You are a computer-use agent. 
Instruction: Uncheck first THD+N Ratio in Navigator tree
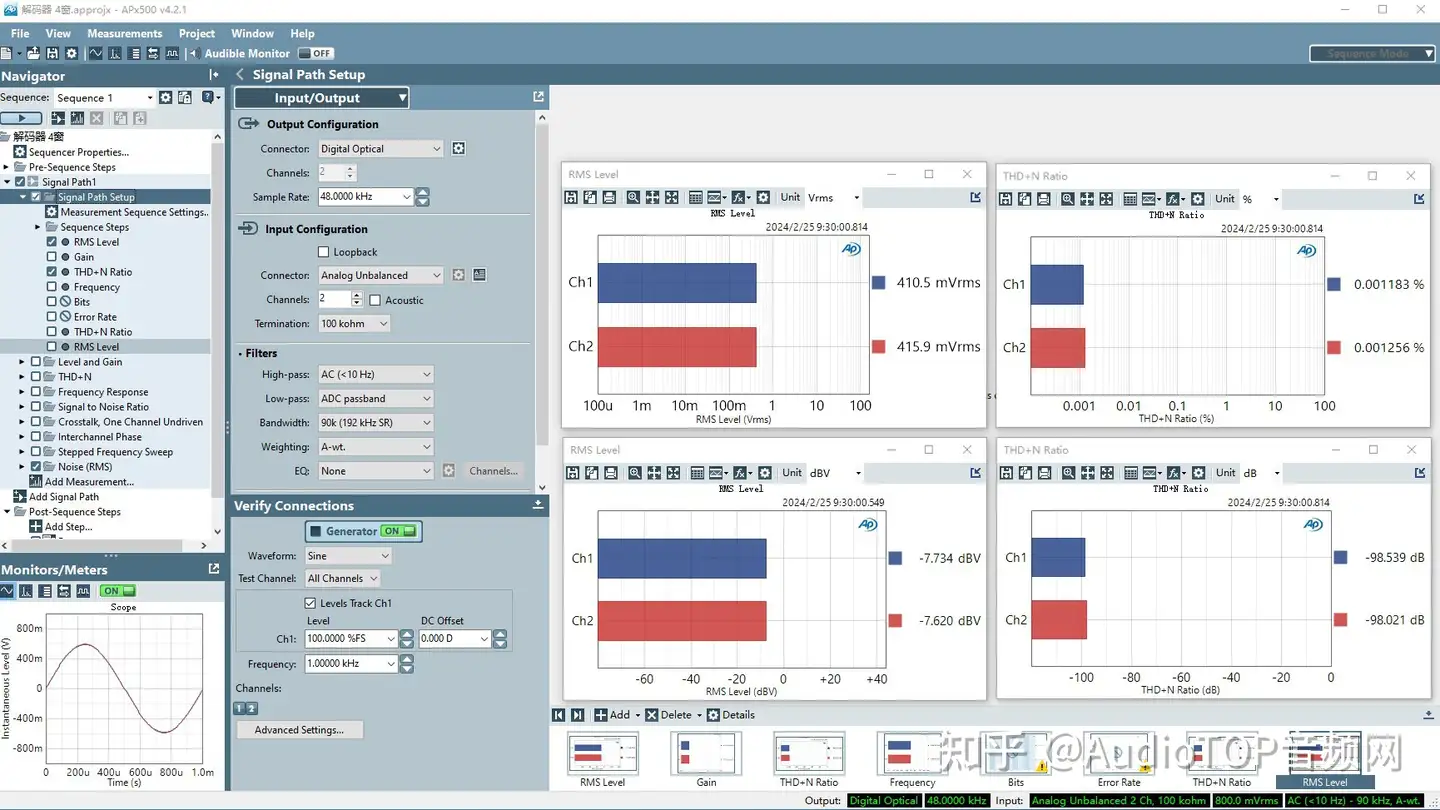[52, 272]
